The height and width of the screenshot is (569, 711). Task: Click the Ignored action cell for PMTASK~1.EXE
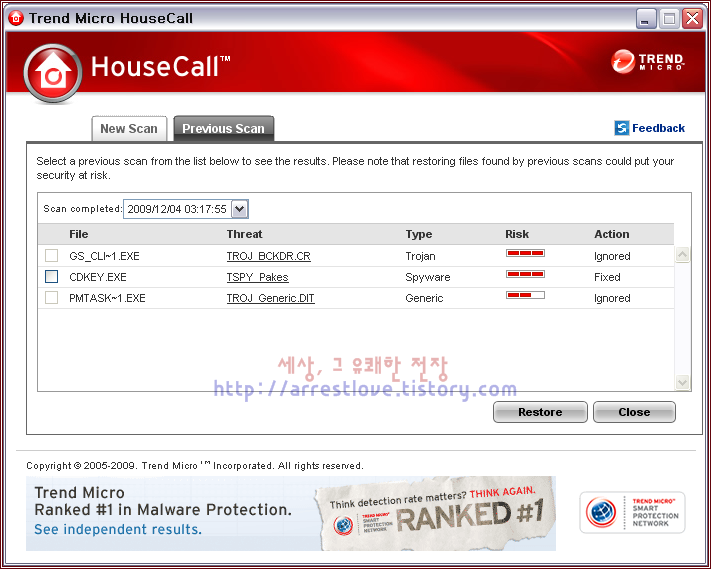point(612,298)
